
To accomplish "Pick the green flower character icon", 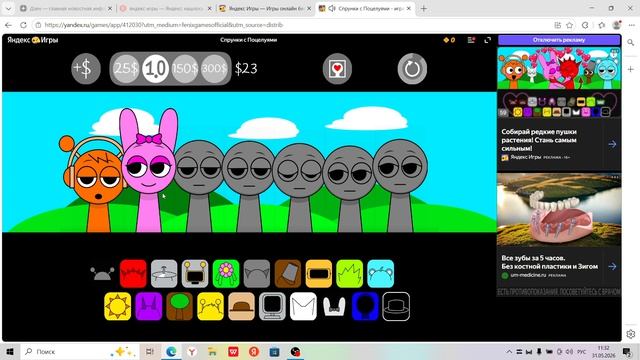I will [226, 273].
